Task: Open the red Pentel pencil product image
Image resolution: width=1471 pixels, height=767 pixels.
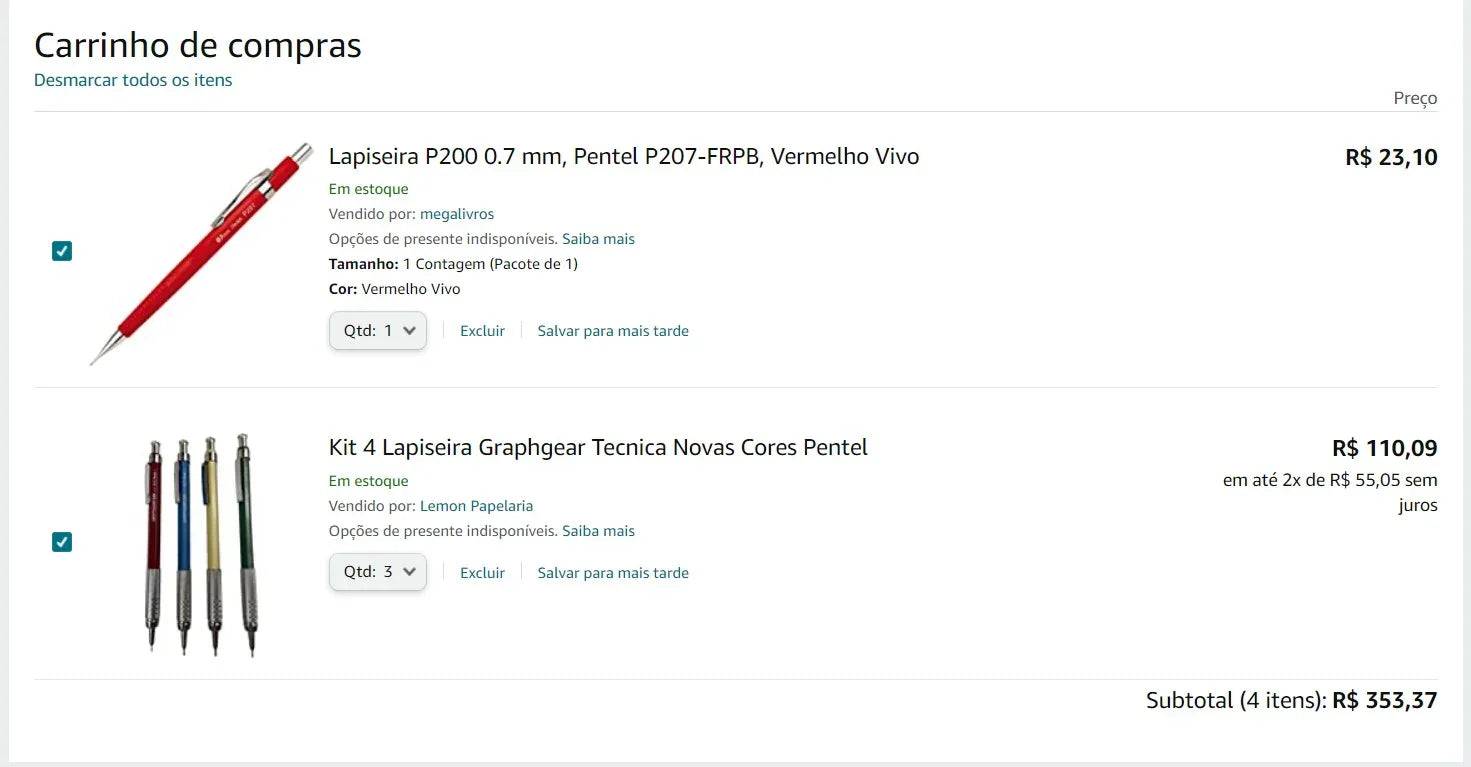Action: point(201,253)
